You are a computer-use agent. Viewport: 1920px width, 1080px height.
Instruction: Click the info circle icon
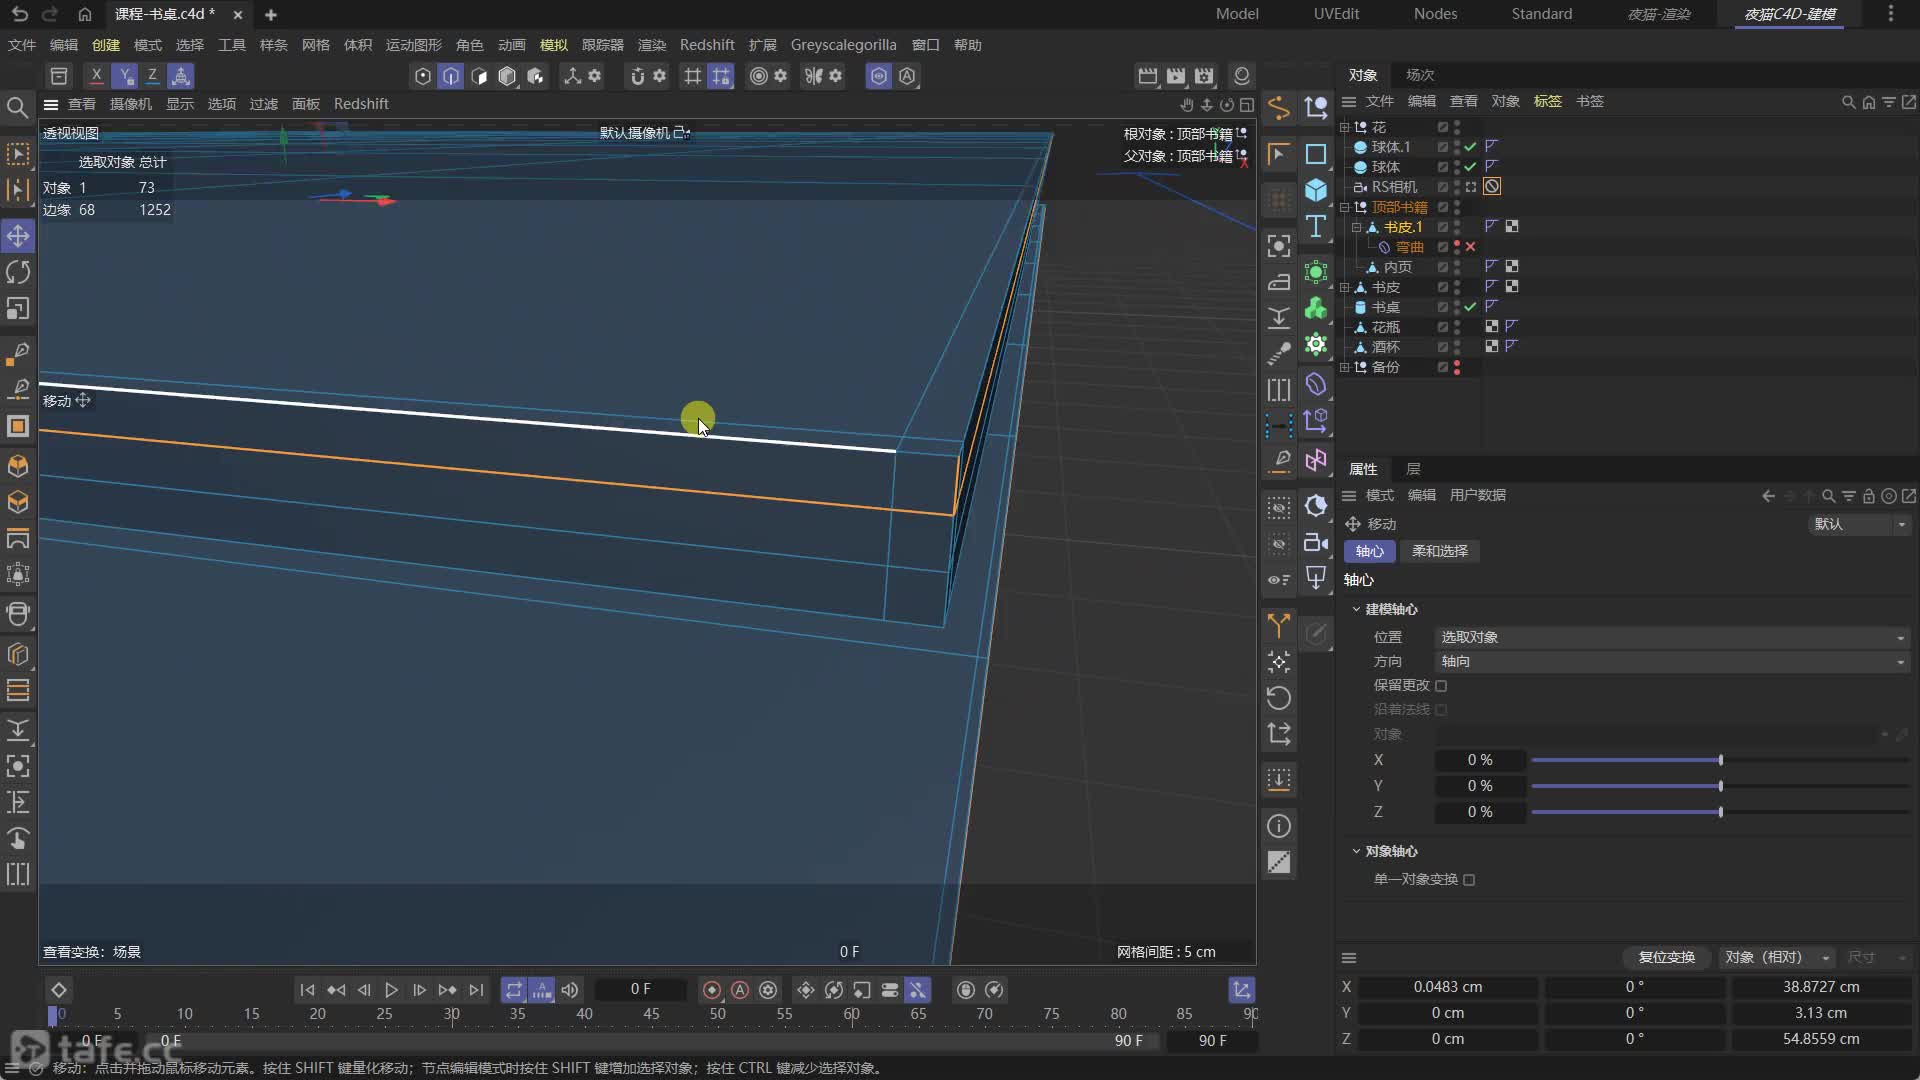coord(1279,826)
